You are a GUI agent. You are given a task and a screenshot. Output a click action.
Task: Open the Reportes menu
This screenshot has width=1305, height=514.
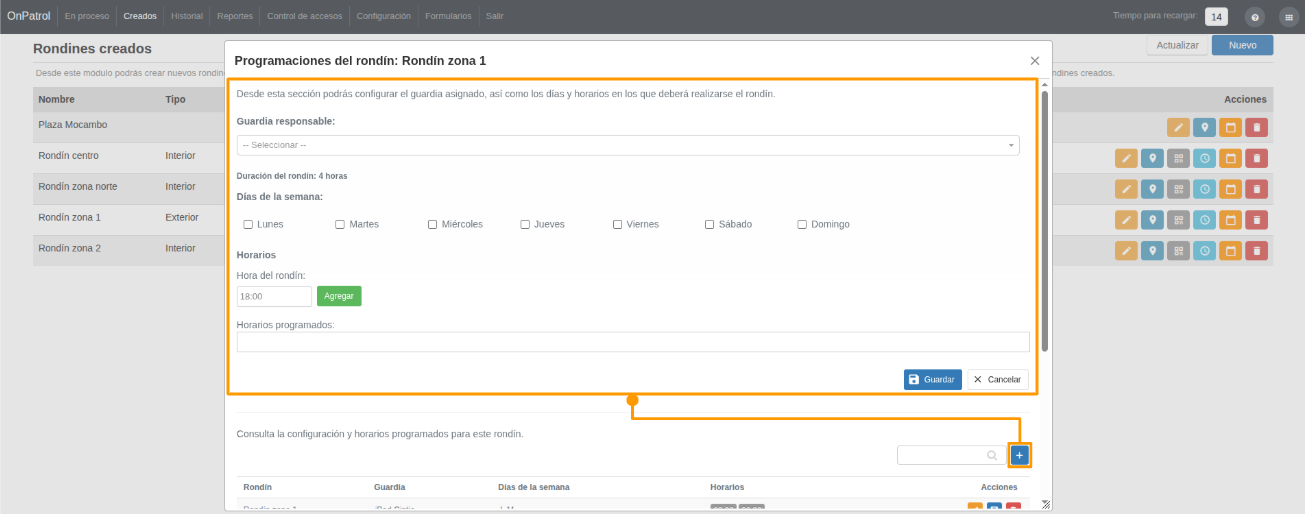tap(235, 16)
